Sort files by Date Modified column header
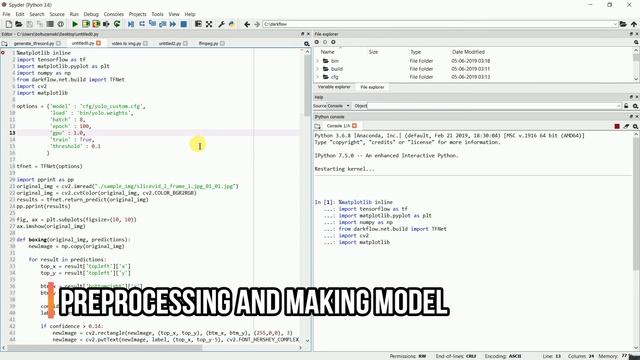This screenshot has width=640, height=360. coord(468,52)
